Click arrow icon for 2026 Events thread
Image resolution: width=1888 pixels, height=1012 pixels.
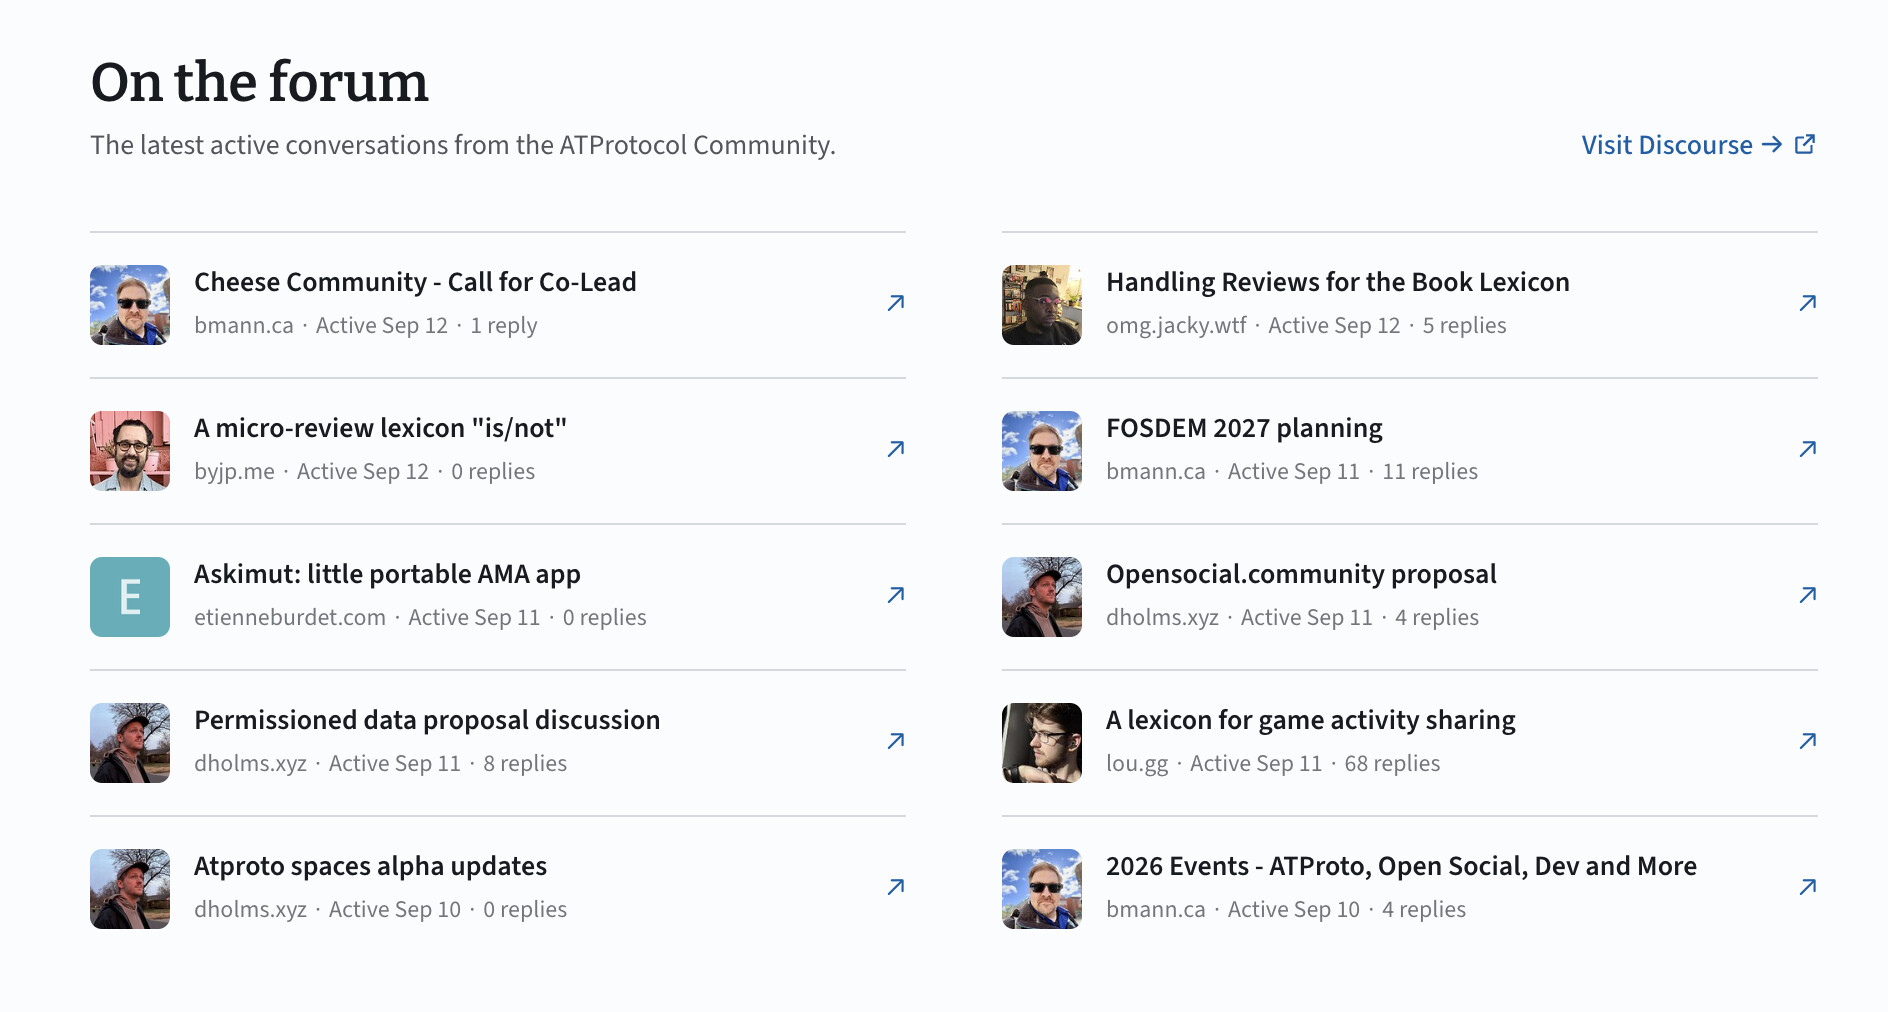tap(1808, 887)
